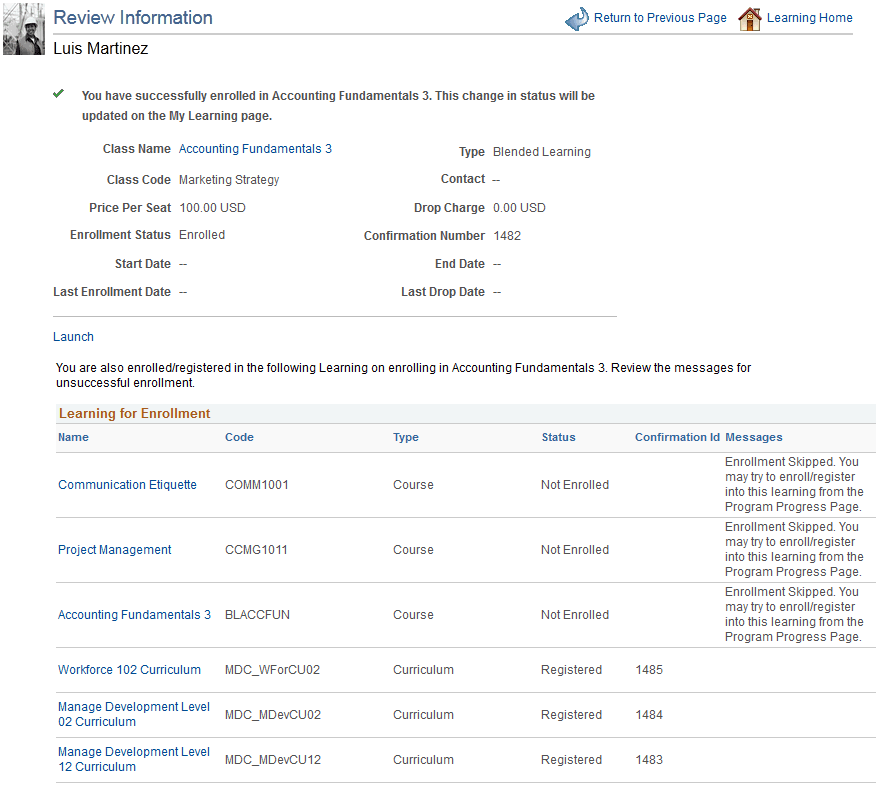Select the Accounting Fundamentals 3 row link in the enrollment table
This screenshot has width=880, height=789.
pyautogui.click(x=134, y=614)
